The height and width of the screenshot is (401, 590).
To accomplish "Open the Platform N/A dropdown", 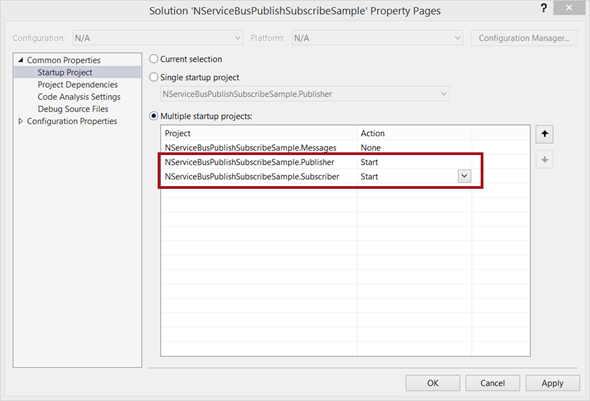I will coord(377,38).
